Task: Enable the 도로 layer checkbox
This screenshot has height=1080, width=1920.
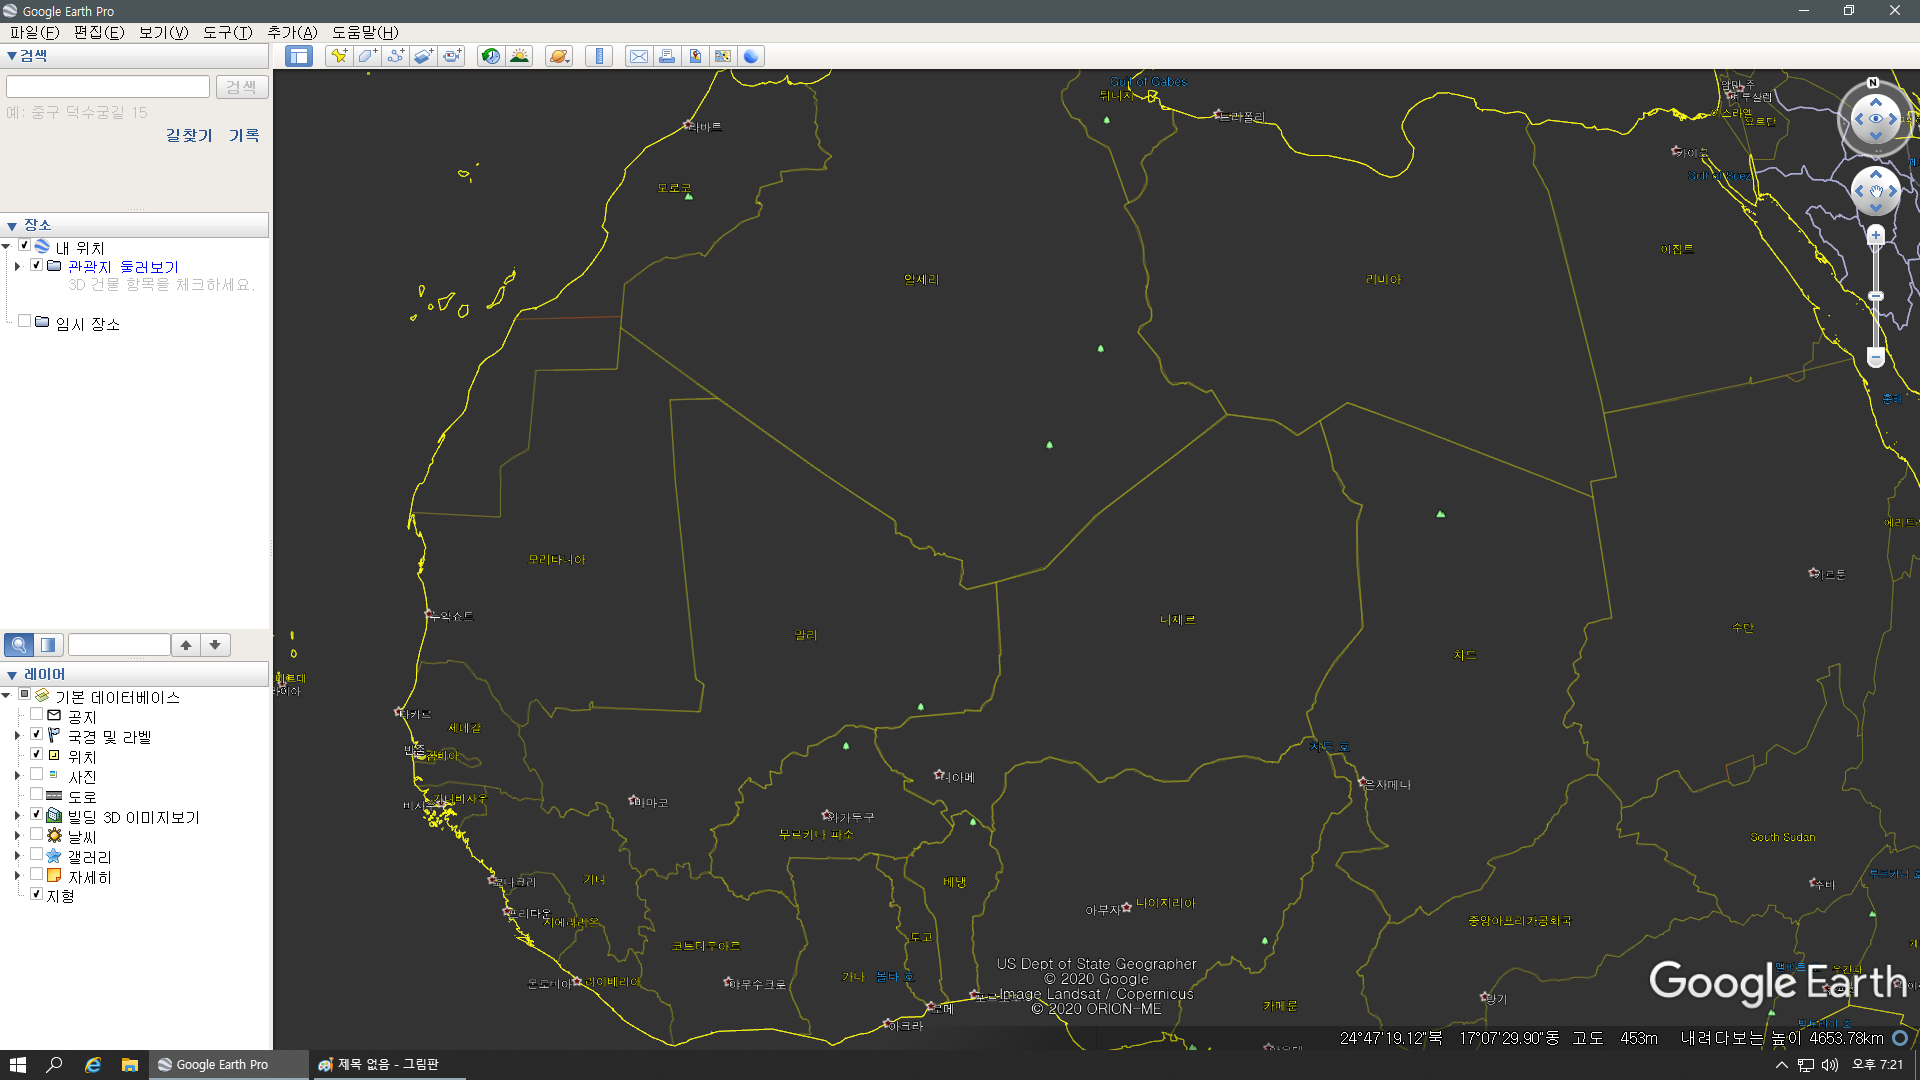Action: click(x=36, y=795)
